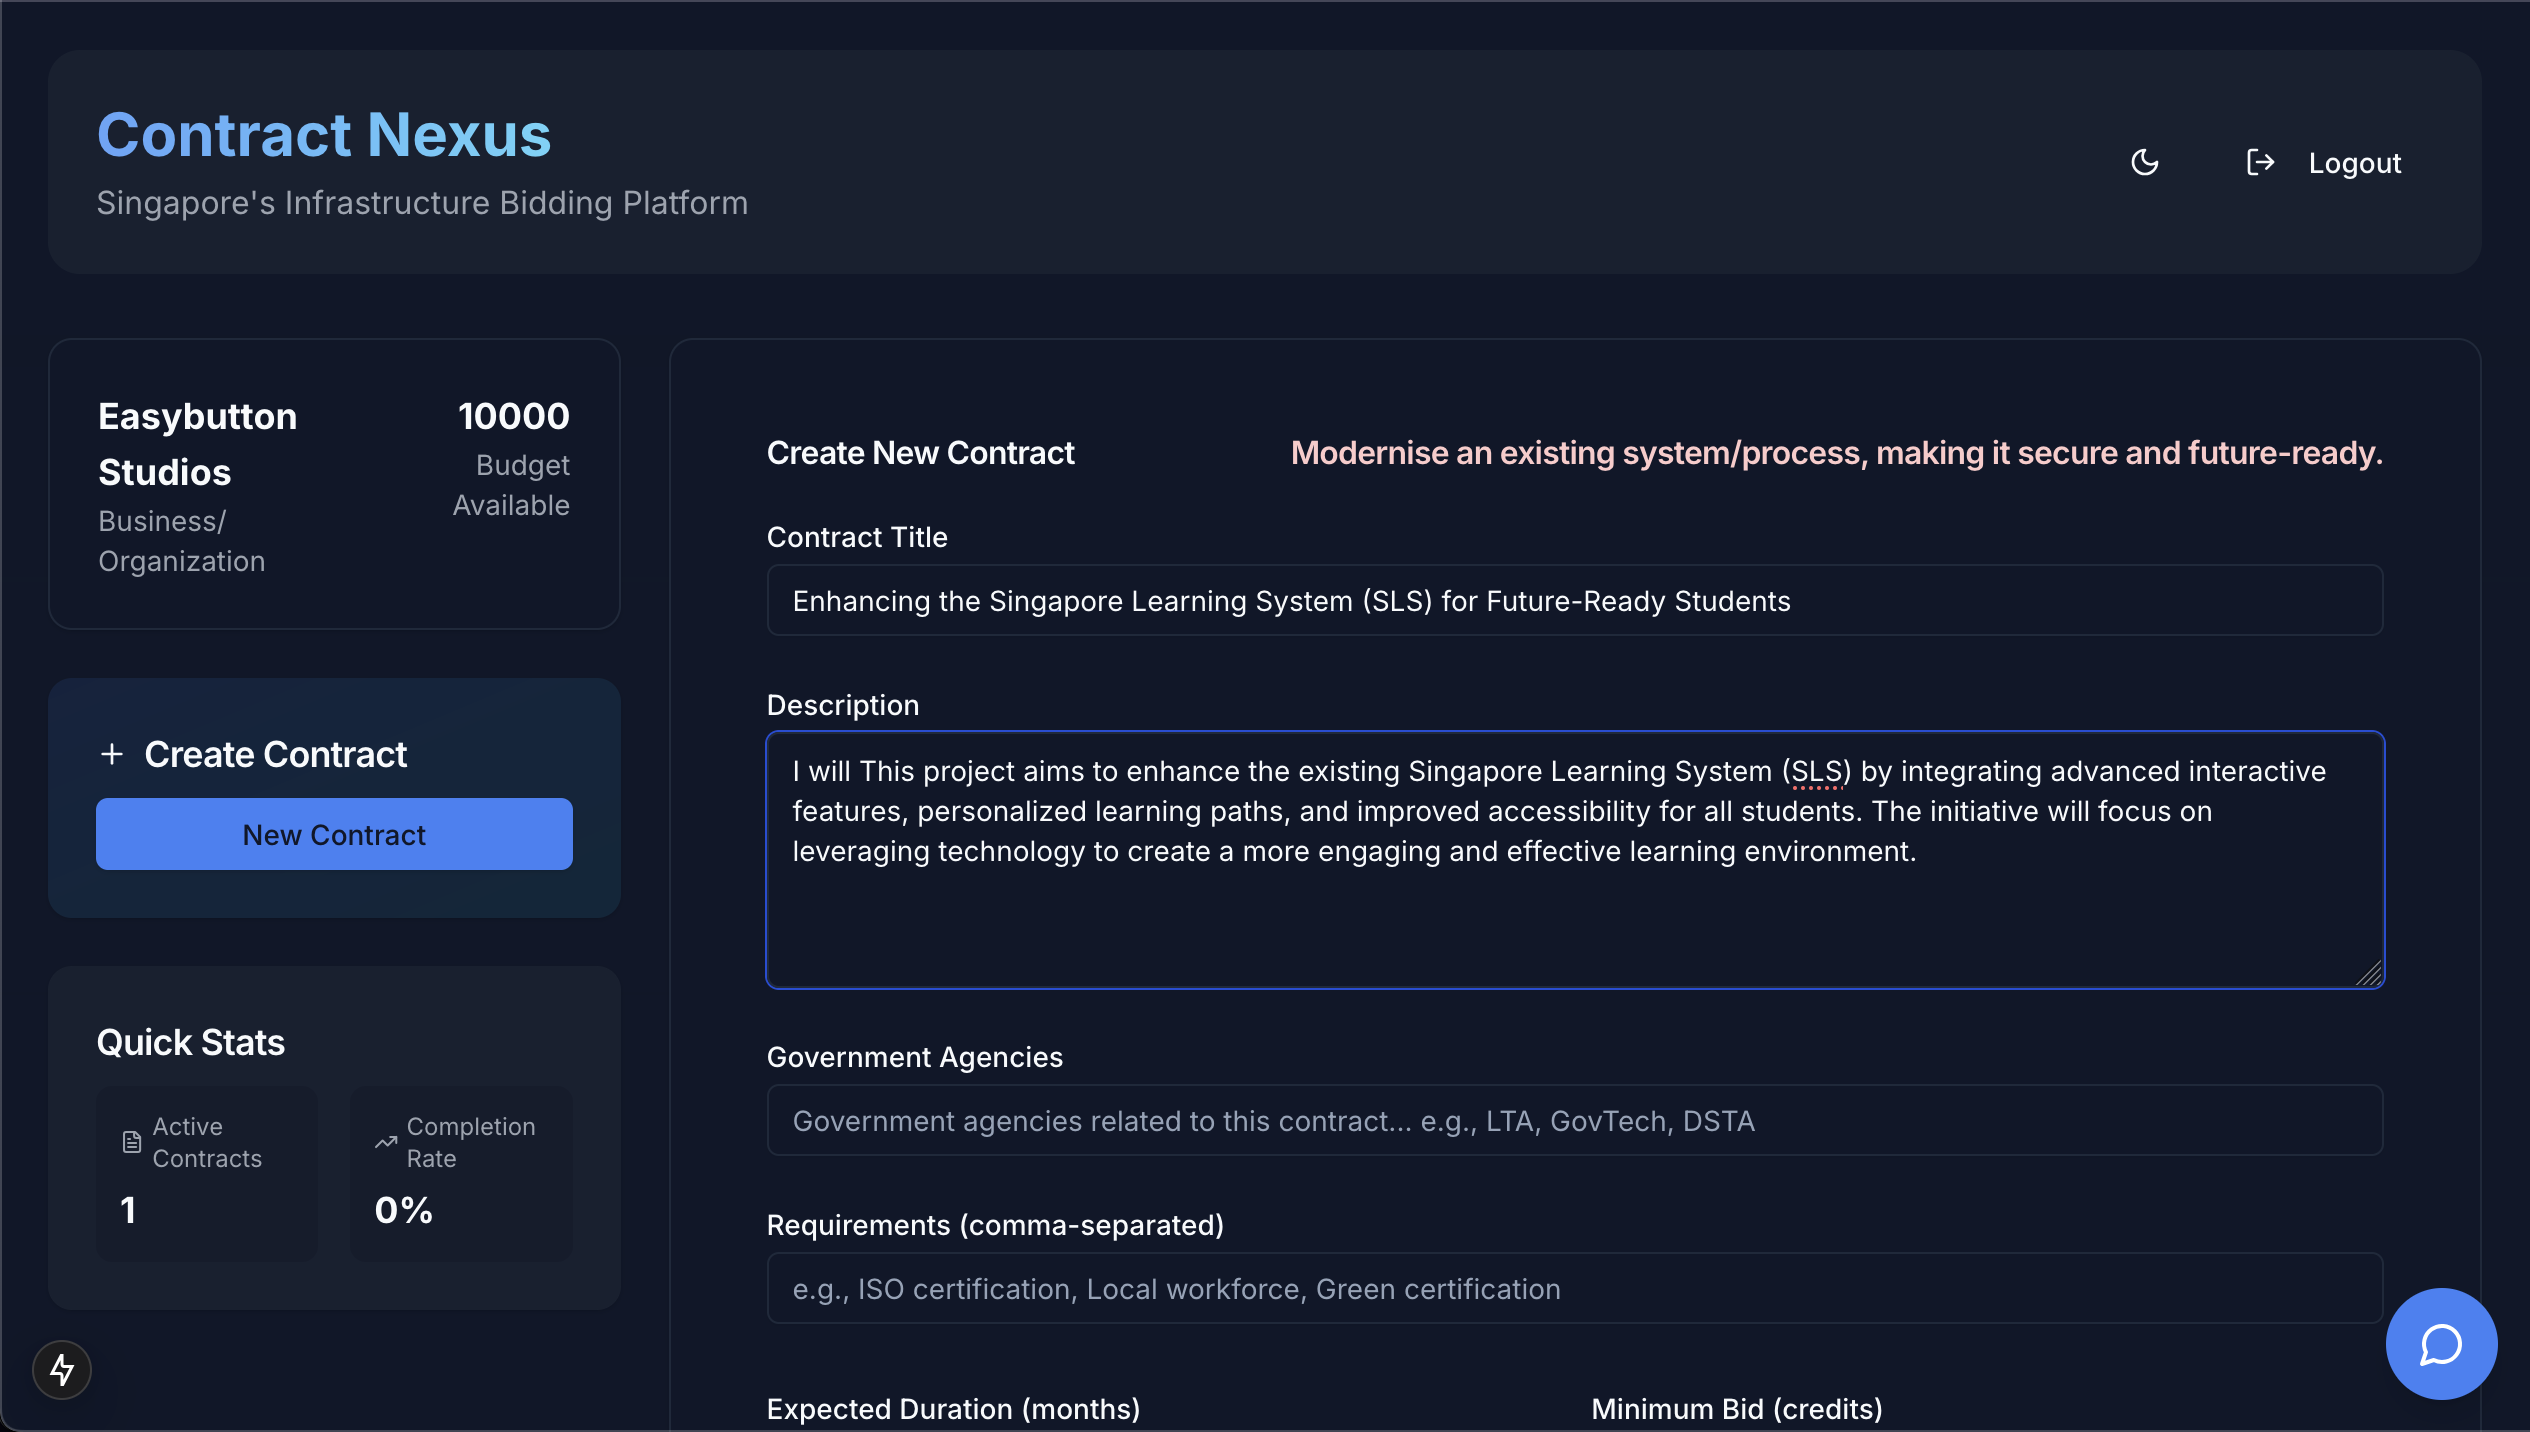Click the Completion Rate trend arrow icon
The image size is (2530, 1432).
click(x=385, y=1142)
